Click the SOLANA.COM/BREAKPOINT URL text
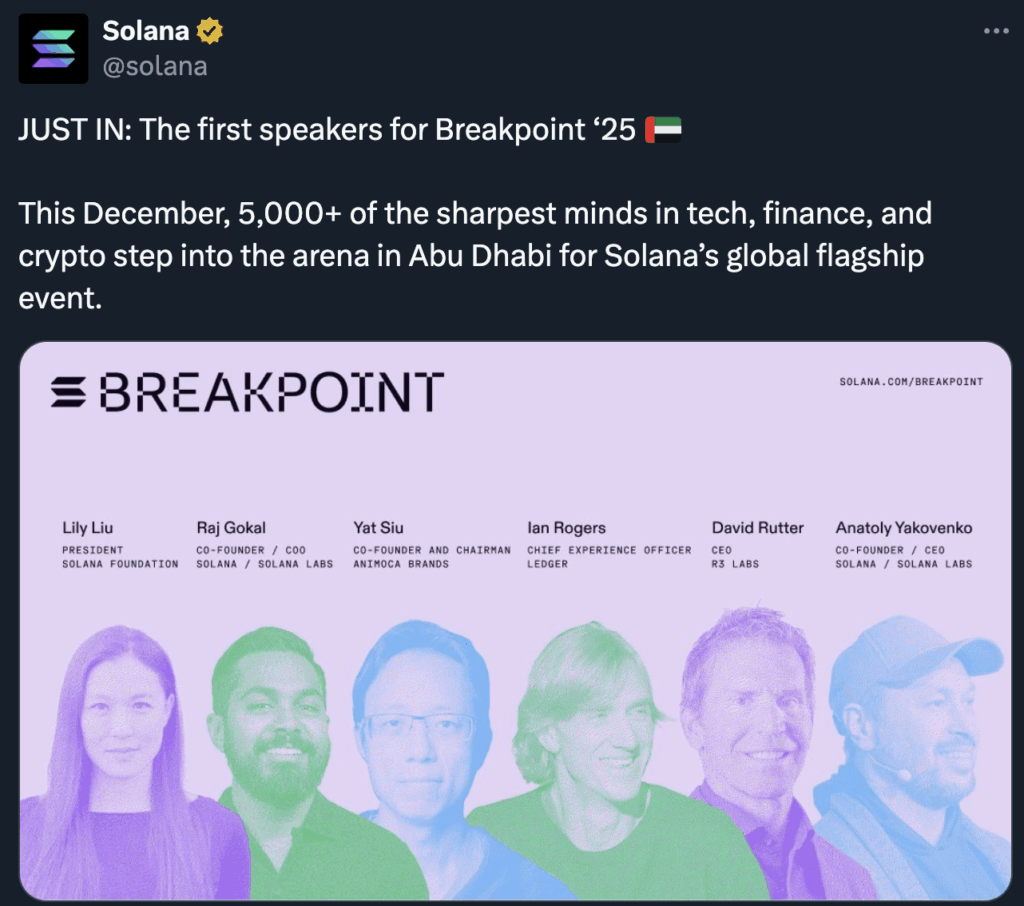 (x=911, y=381)
